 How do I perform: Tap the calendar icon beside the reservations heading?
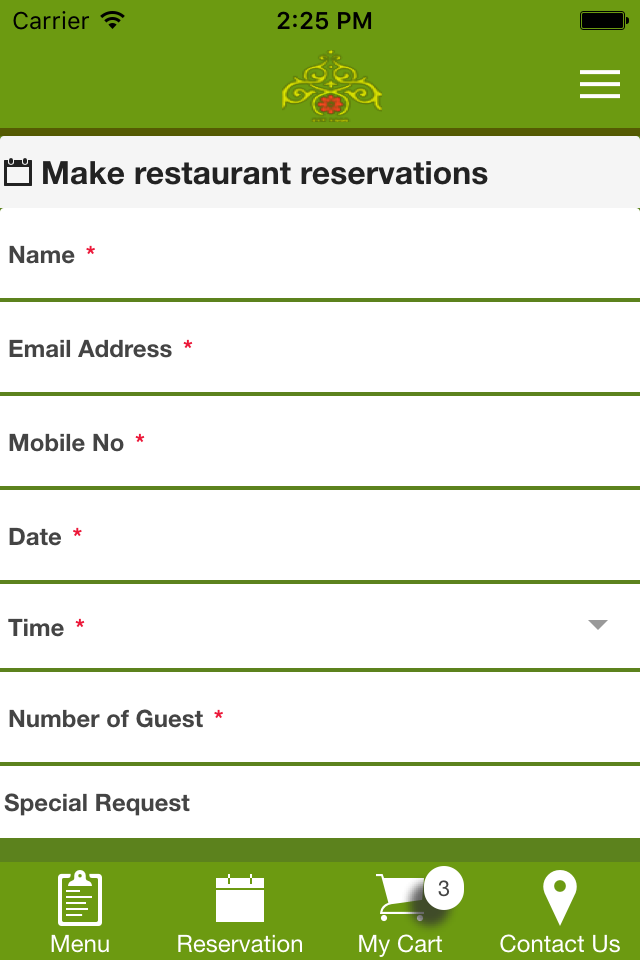(19, 173)
